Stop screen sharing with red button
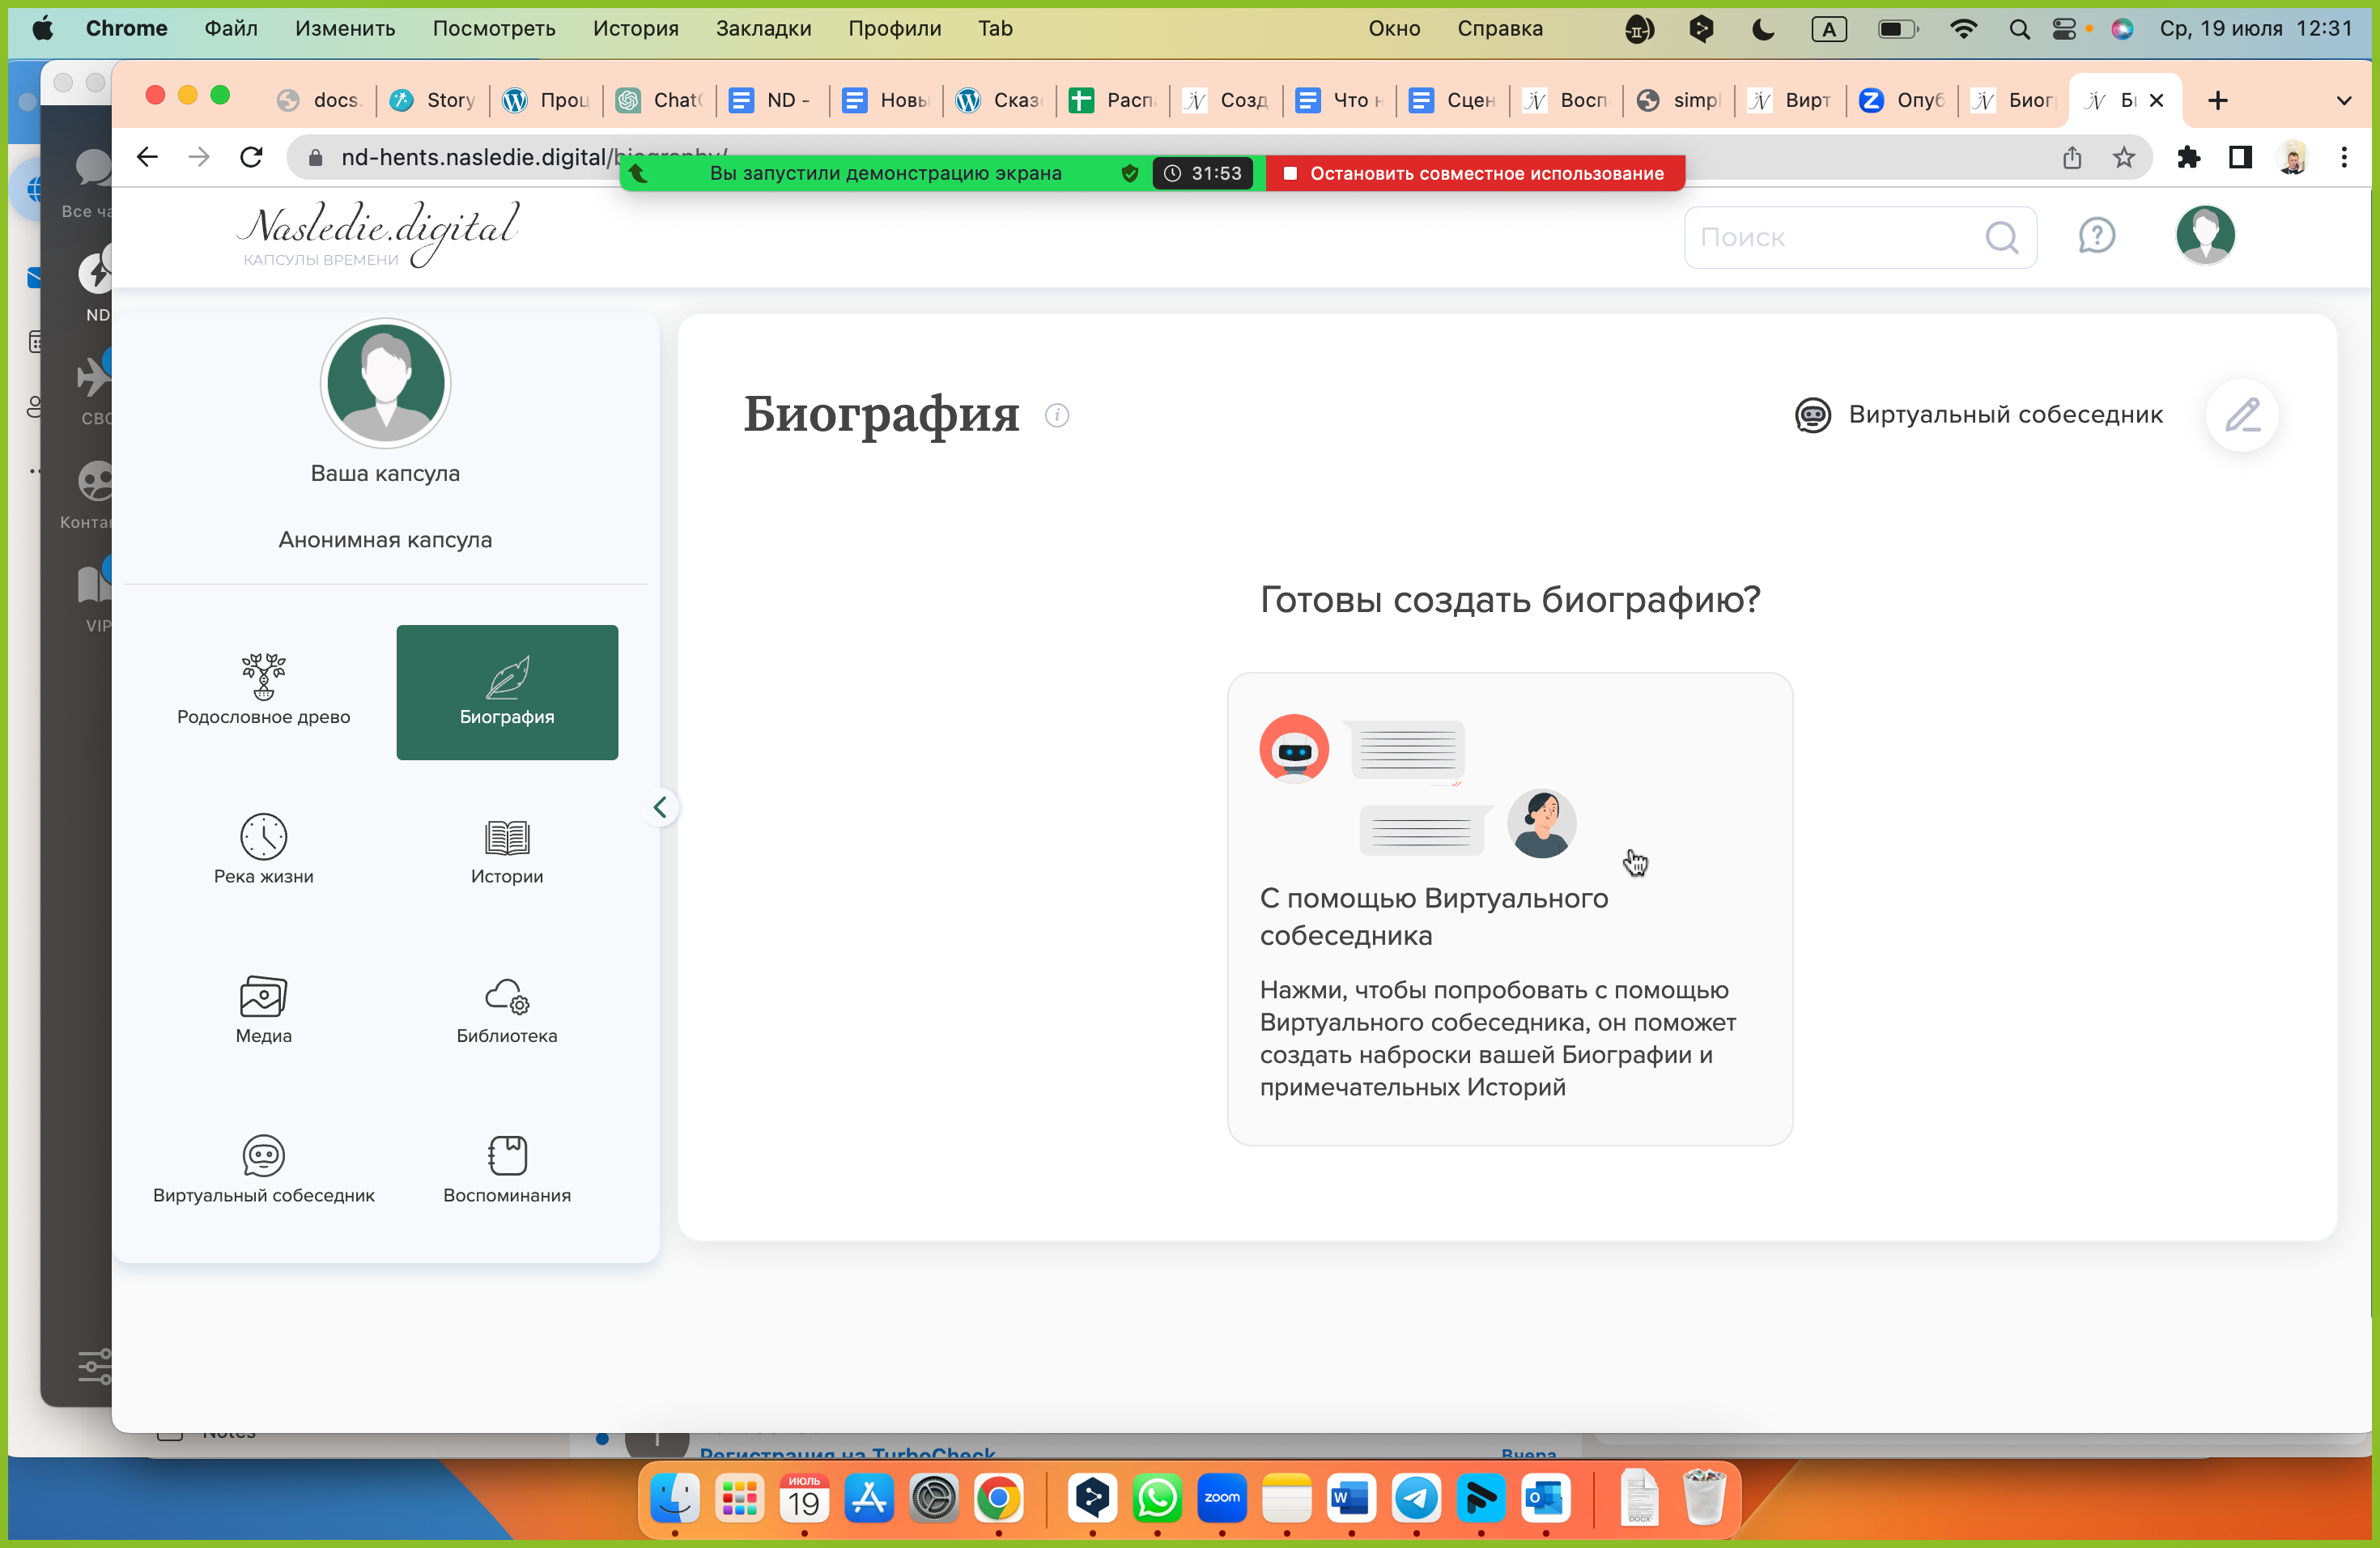Screen dimensions: 2380x1548 [1475, 173]
